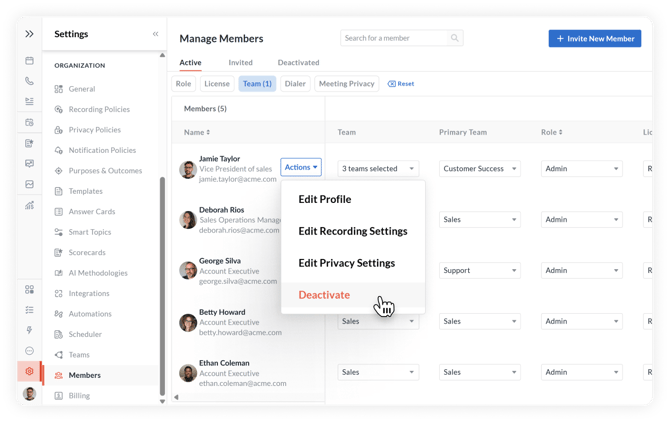670x422 pixels.
Task: Click the Invite New Member button
Action: click(594, 39)
